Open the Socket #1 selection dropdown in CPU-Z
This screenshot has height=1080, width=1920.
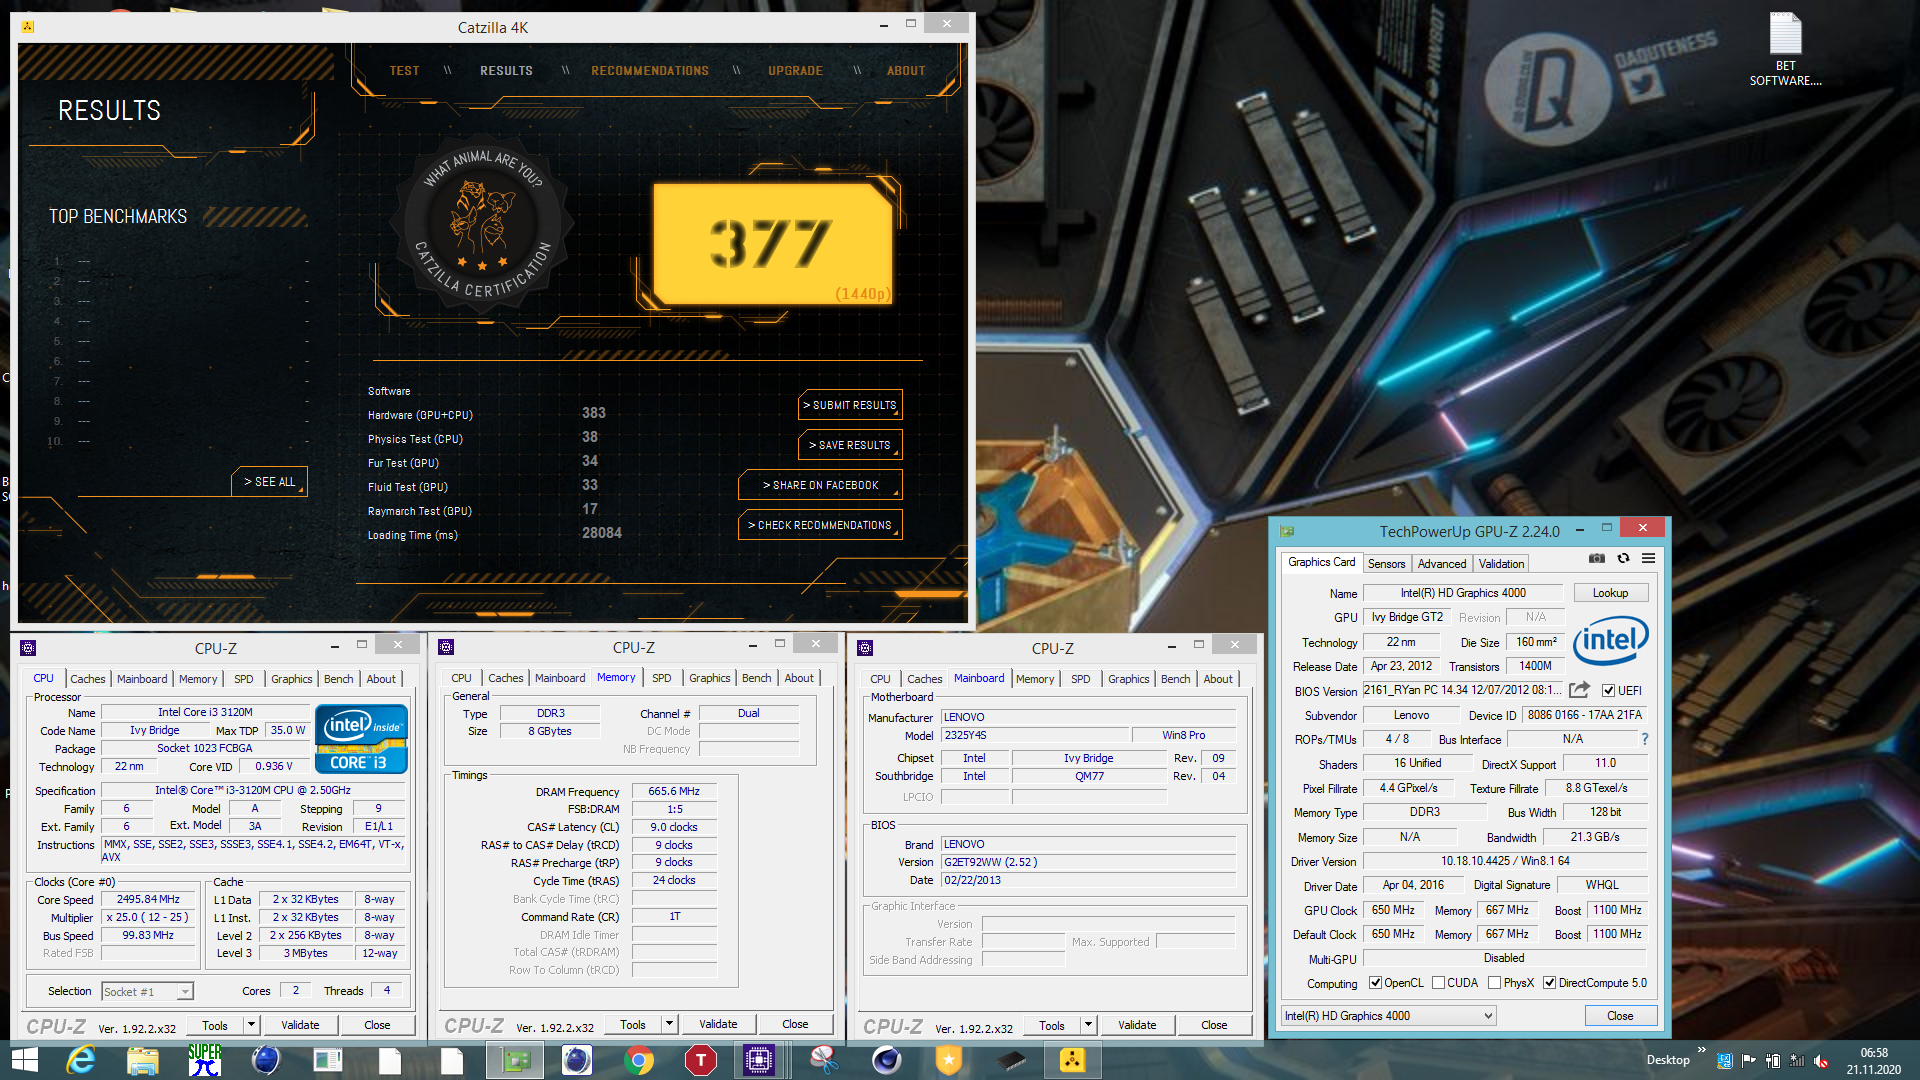tap(147, 992)
